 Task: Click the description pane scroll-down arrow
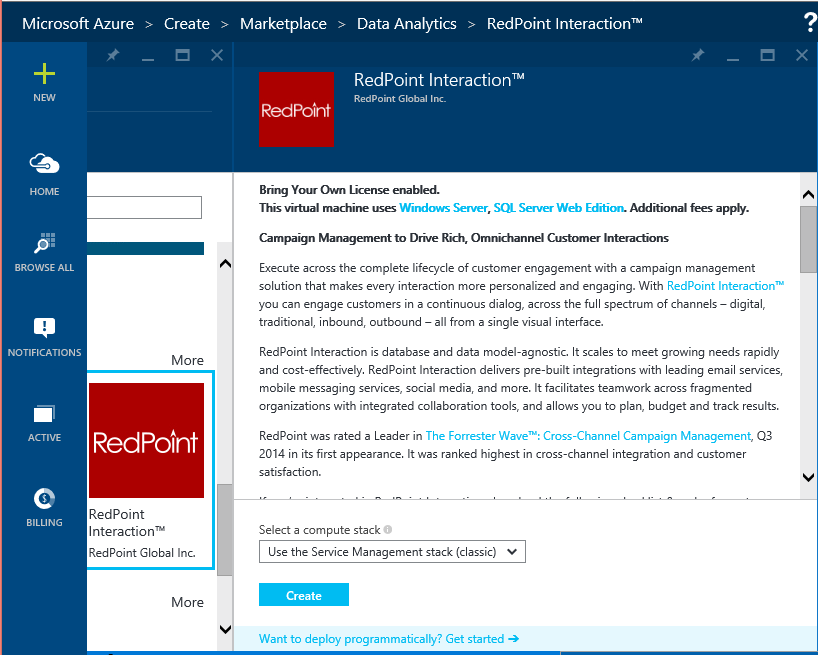[x=809, y=478]
